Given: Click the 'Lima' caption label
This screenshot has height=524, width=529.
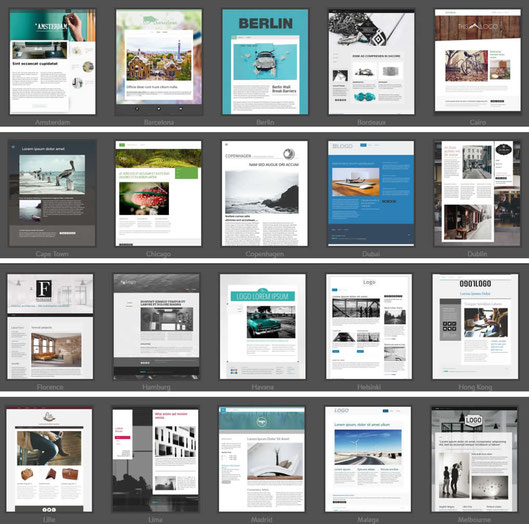Looking at the screenshot, I should [x=156, y=520].
